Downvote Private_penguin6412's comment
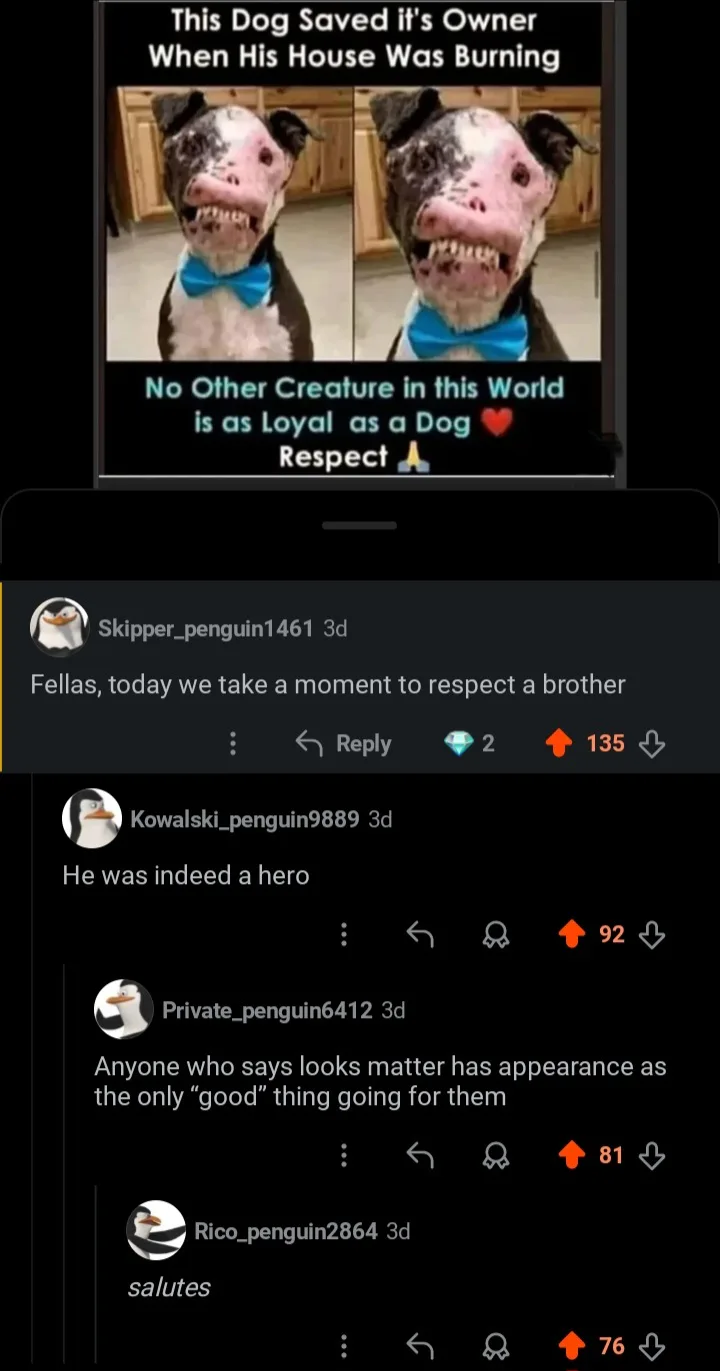Image resolution: width=720 pixels, height=1371 pixels. pos(652,1155)
